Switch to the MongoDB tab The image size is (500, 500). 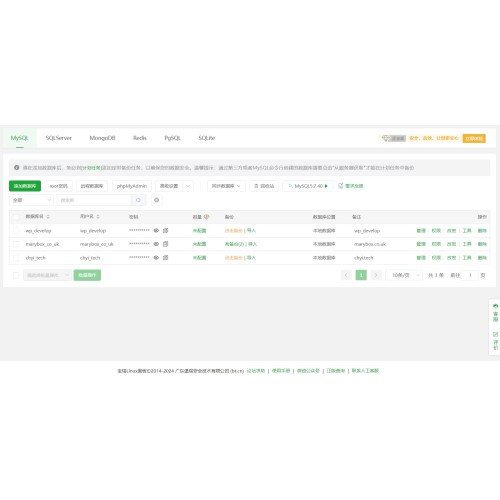[x=102, y=138]
